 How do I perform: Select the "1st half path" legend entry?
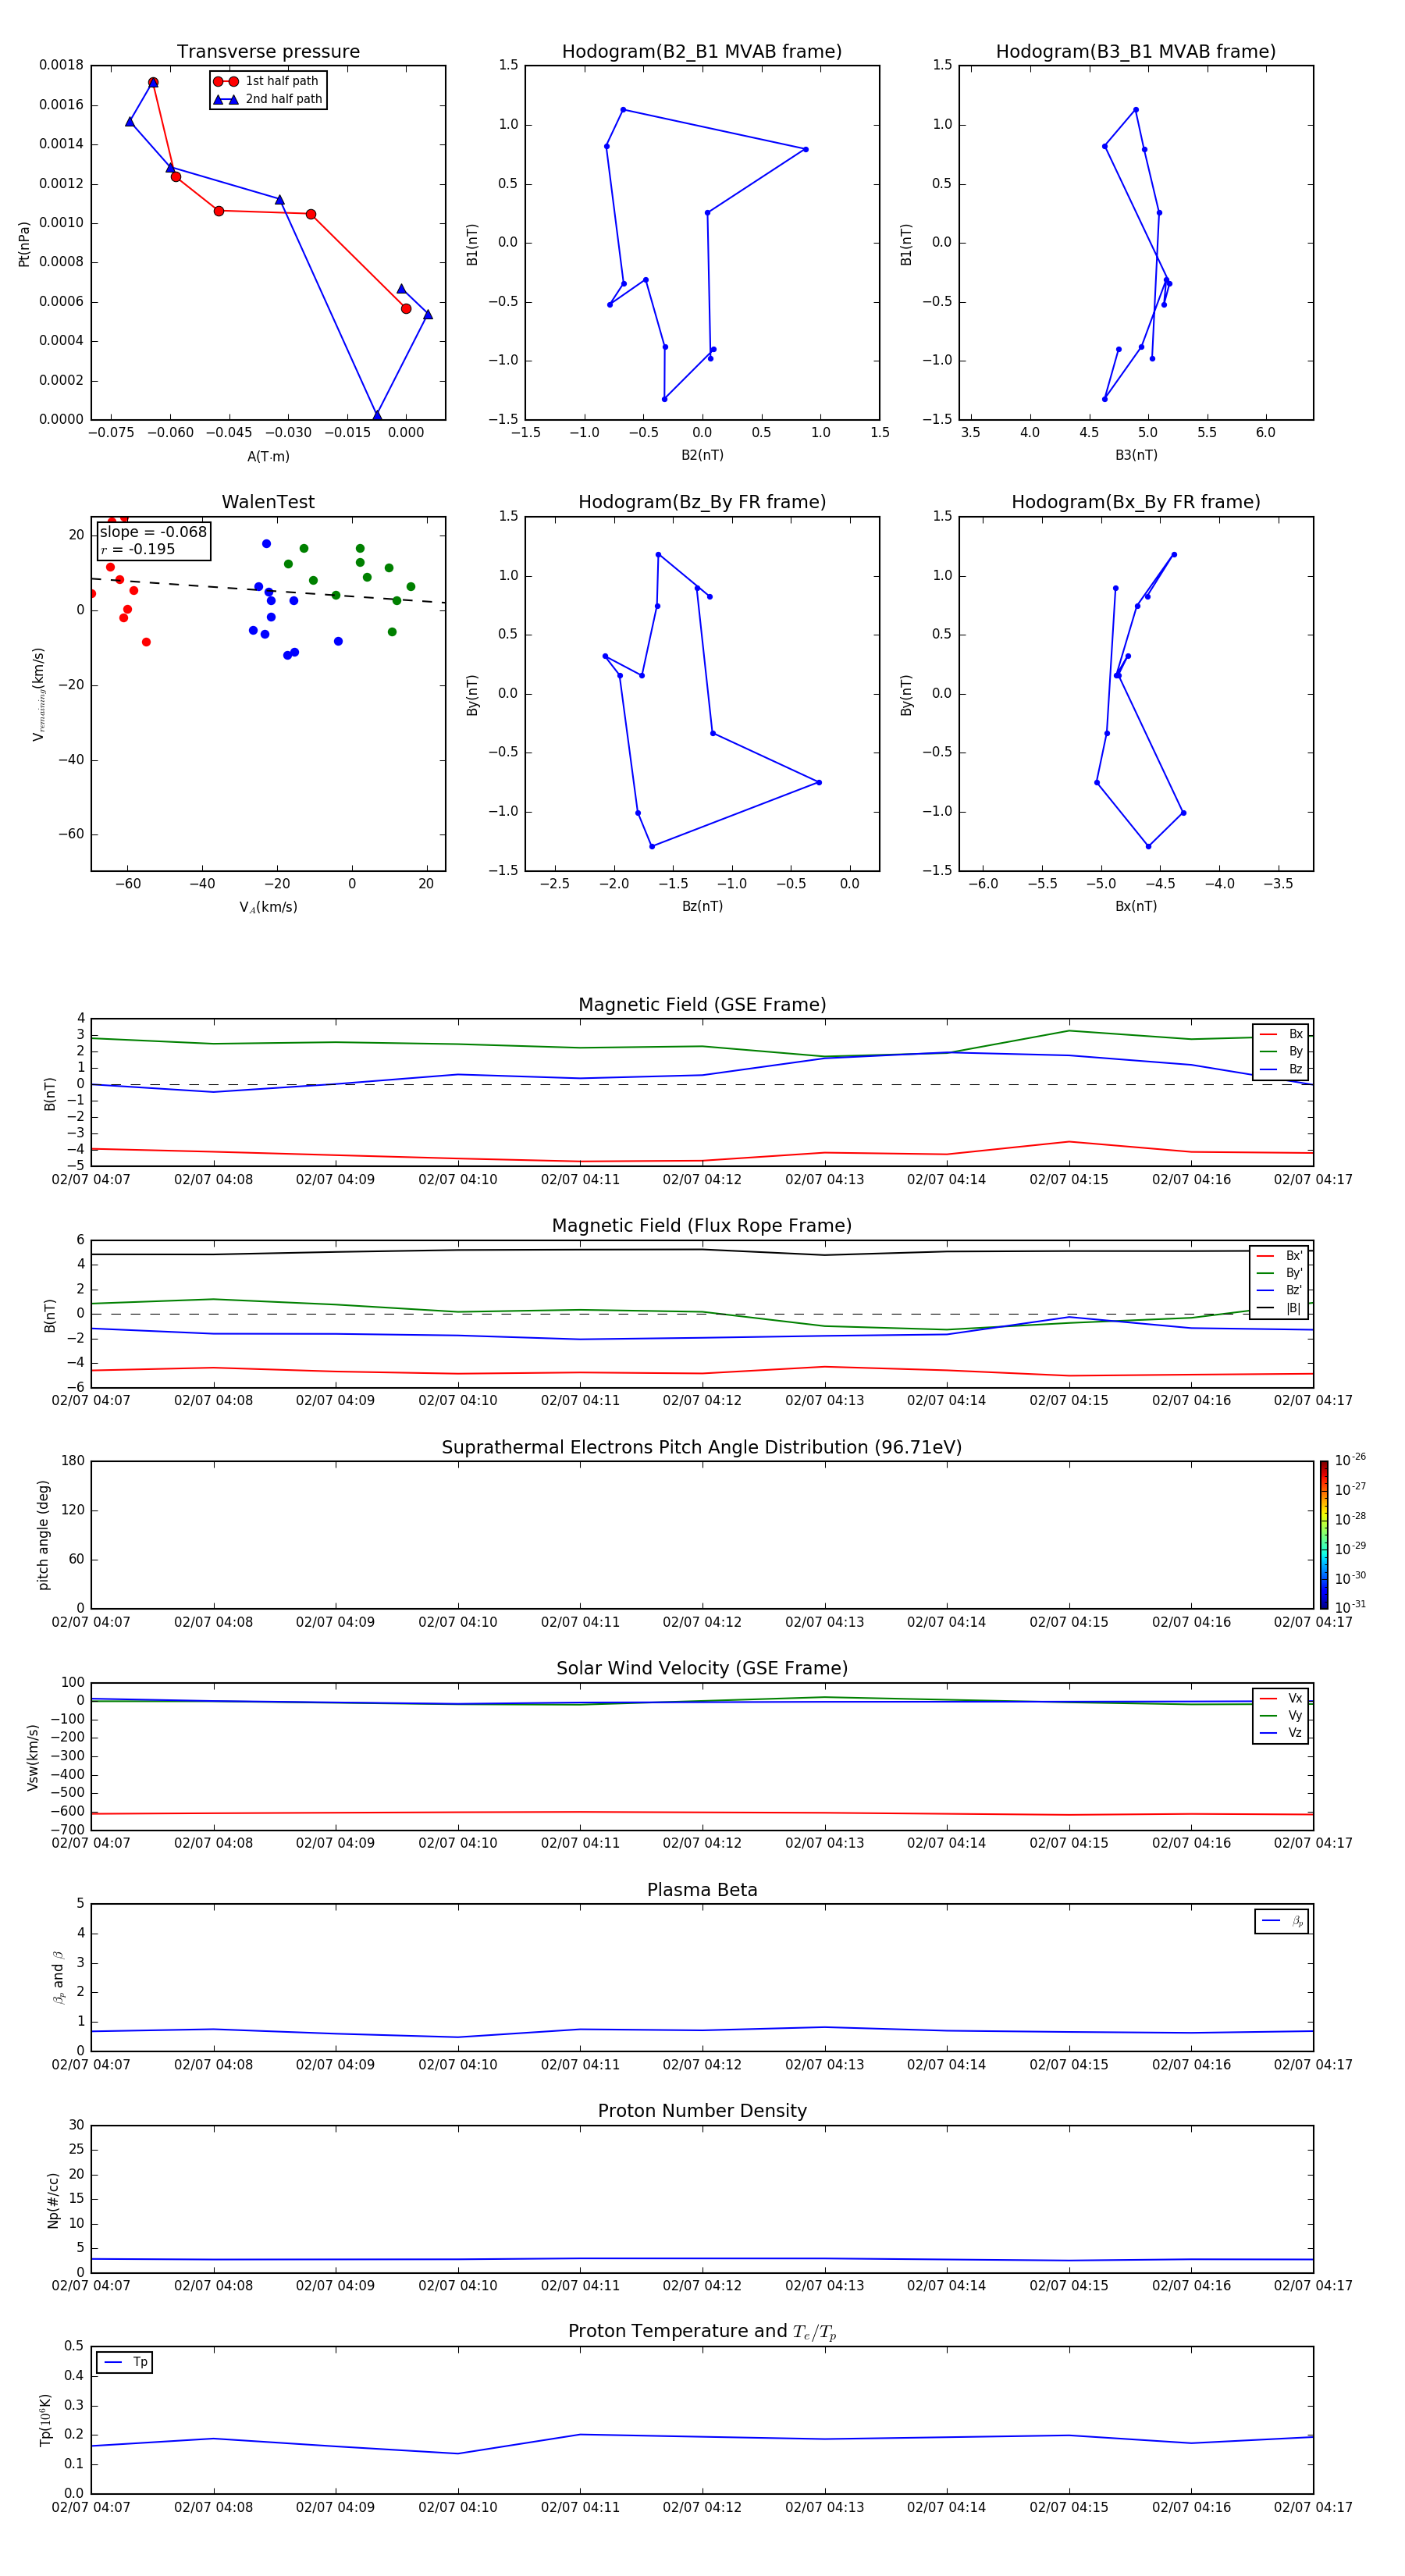pos(267,81)
